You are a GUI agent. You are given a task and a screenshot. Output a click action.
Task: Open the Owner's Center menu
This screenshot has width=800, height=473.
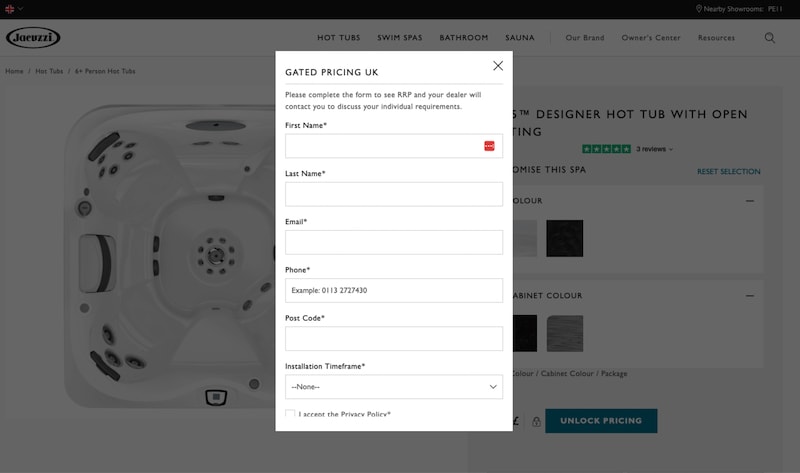[x=651, y=38]
